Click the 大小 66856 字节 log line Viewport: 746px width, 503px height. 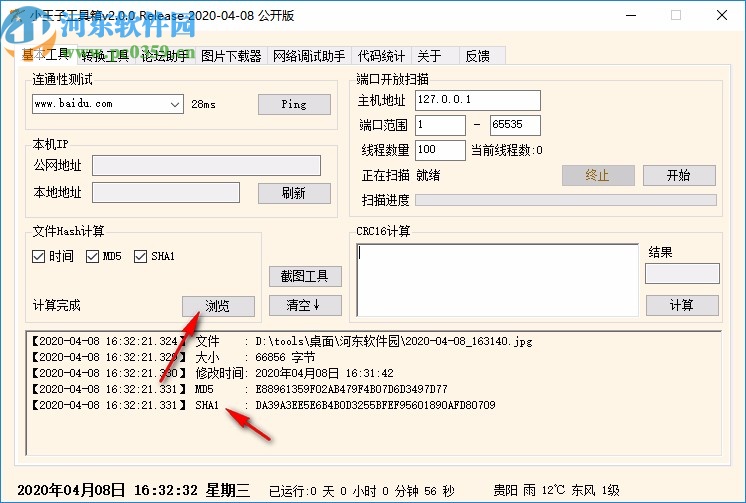pyautogui.click(x=173, y=357)
